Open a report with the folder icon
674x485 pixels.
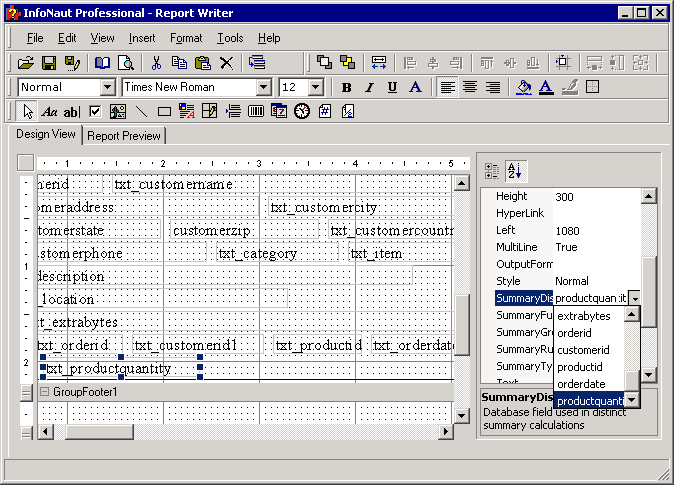tap(26, 63)
